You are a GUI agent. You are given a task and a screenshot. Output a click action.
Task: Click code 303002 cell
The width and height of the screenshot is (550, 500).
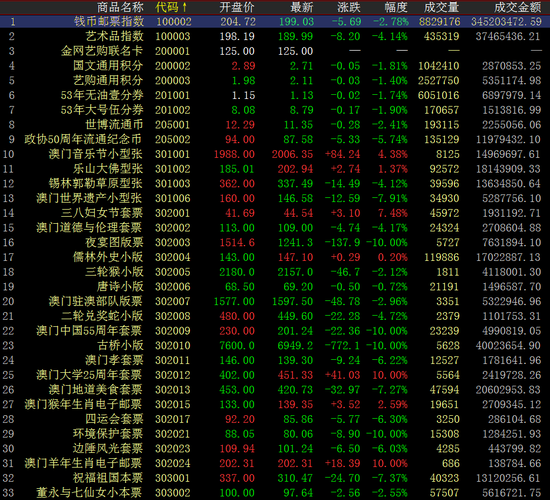[173, 493]
